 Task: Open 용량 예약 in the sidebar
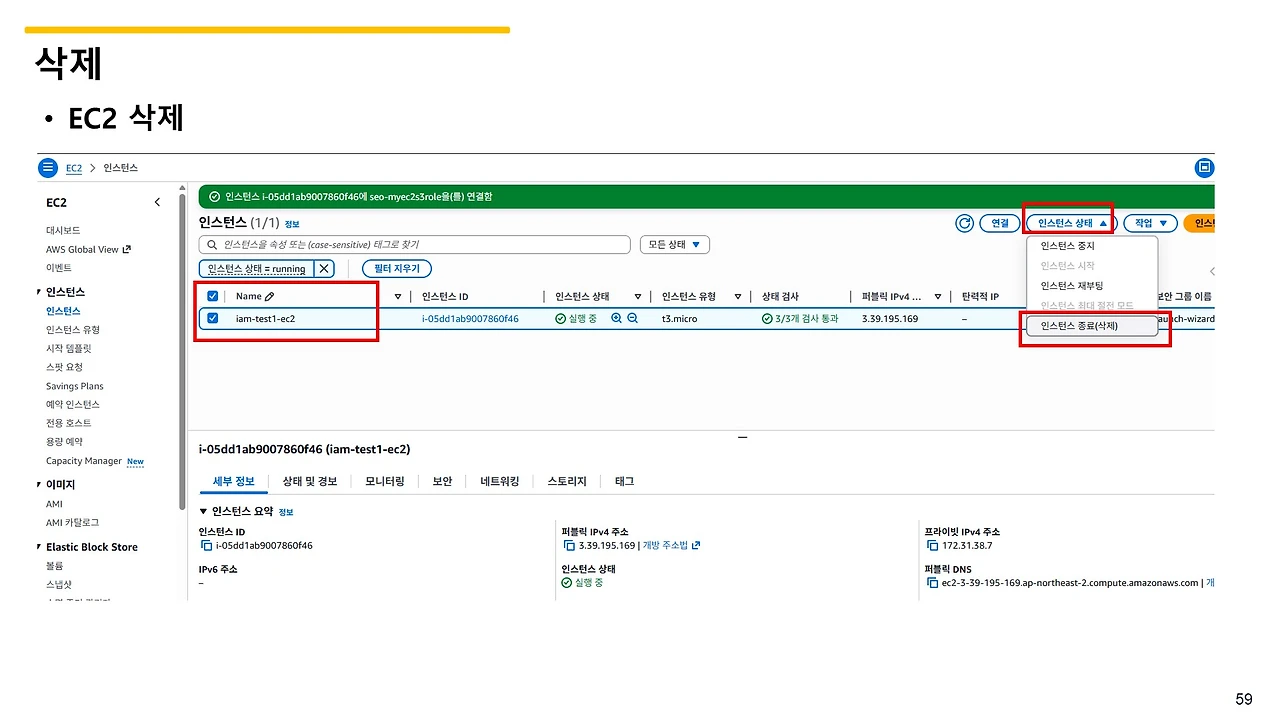coord(64,441)
